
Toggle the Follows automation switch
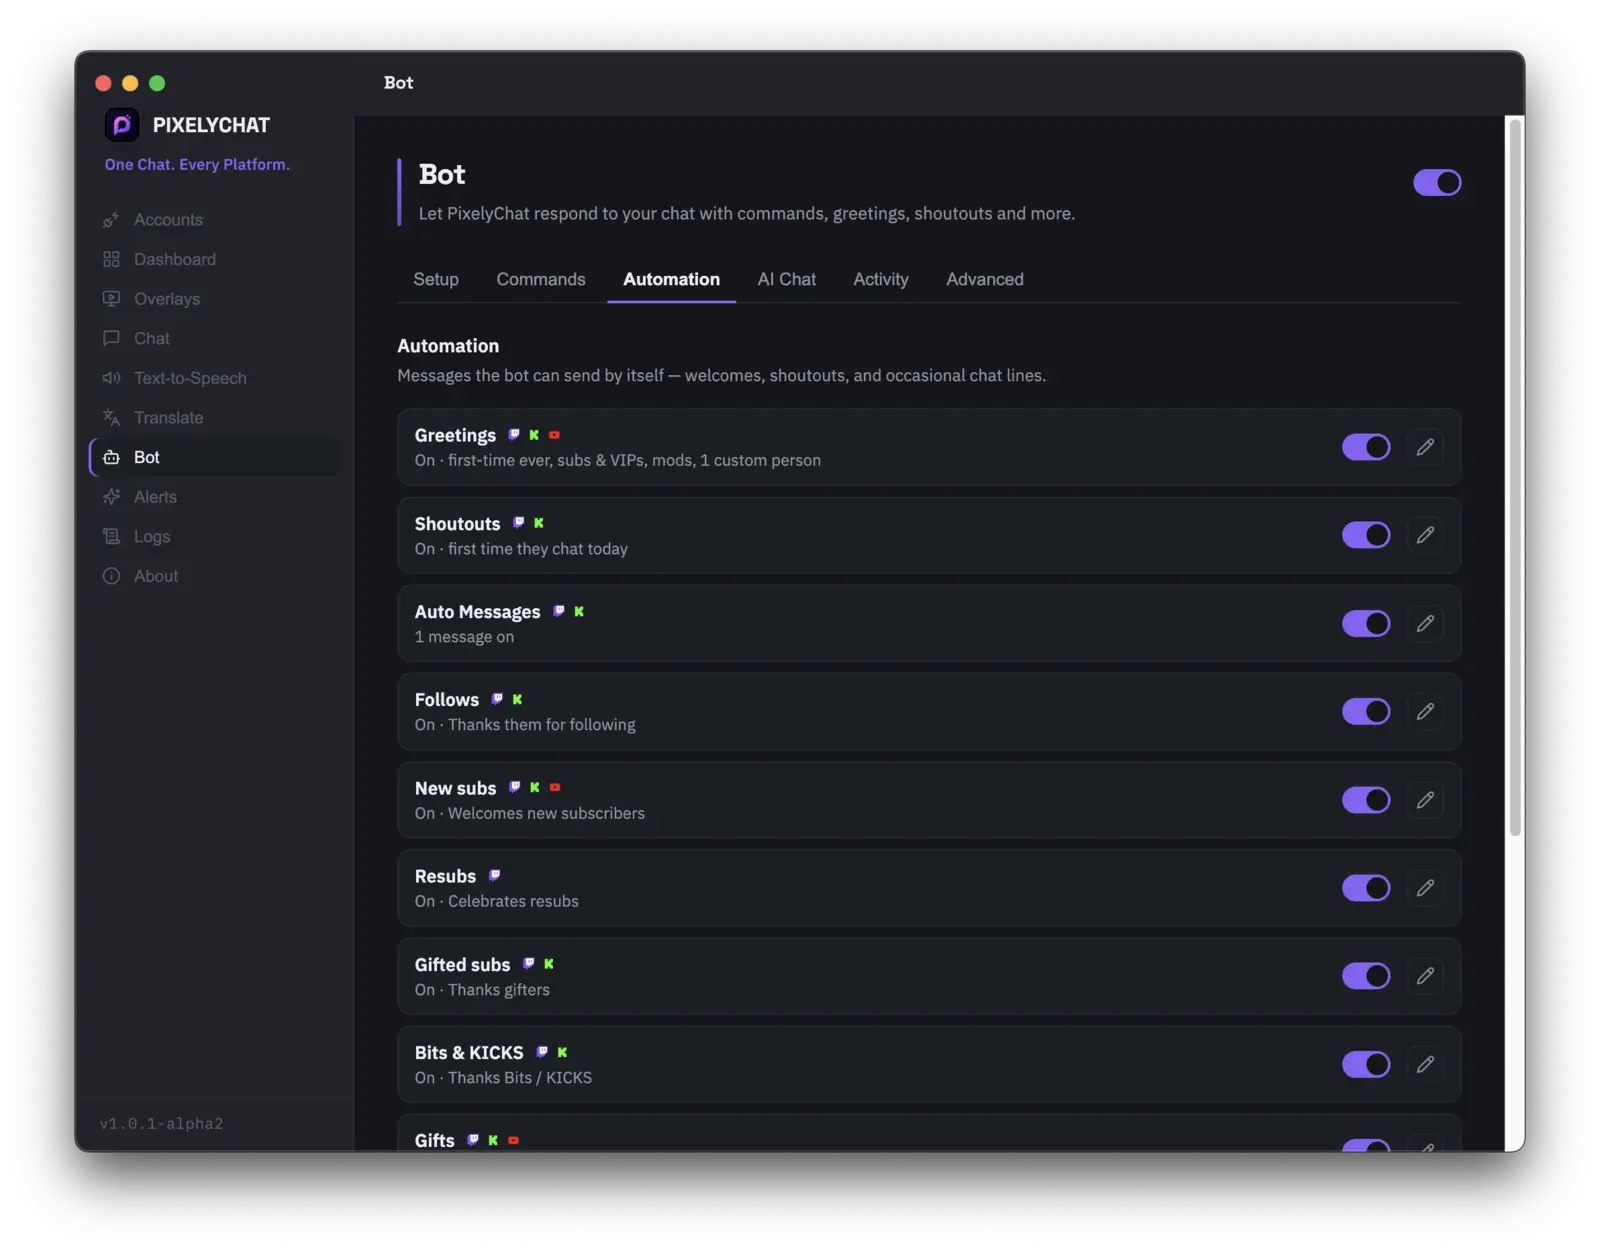[x=1366, y=712]
